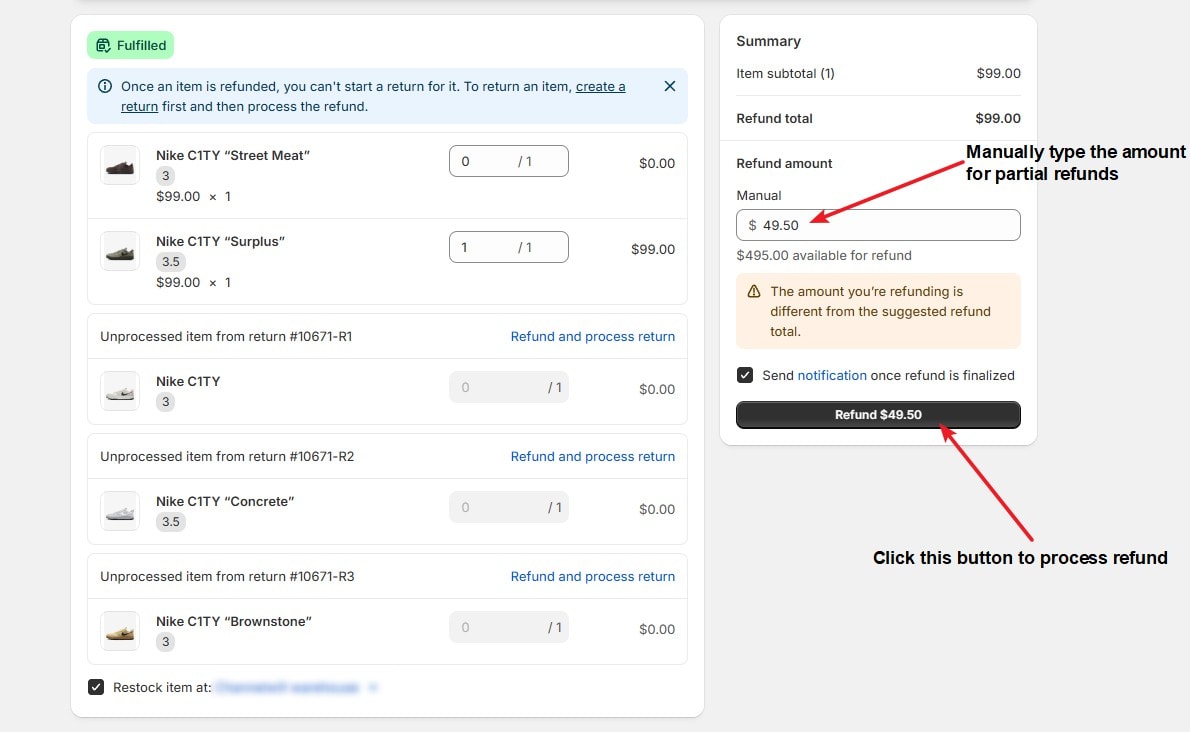This screenshot has width=1190, height=732.
Task: Refund and process return #10671-R3
Action: [x=593, y=576]
